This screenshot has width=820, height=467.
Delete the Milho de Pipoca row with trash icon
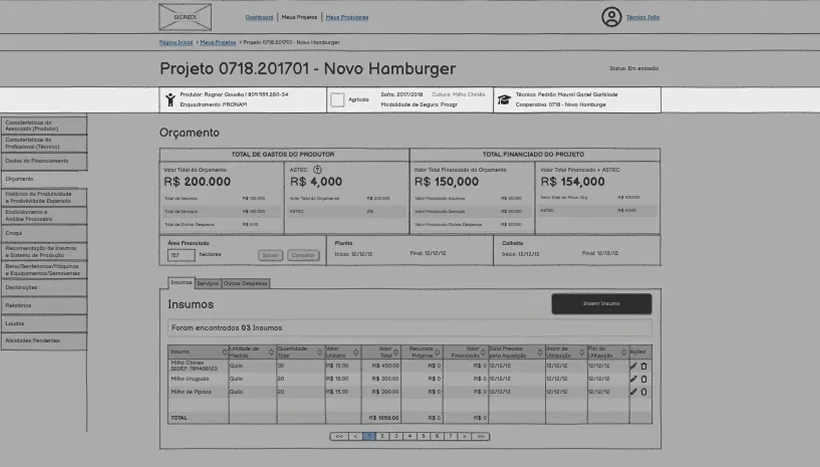coord(644,392)
